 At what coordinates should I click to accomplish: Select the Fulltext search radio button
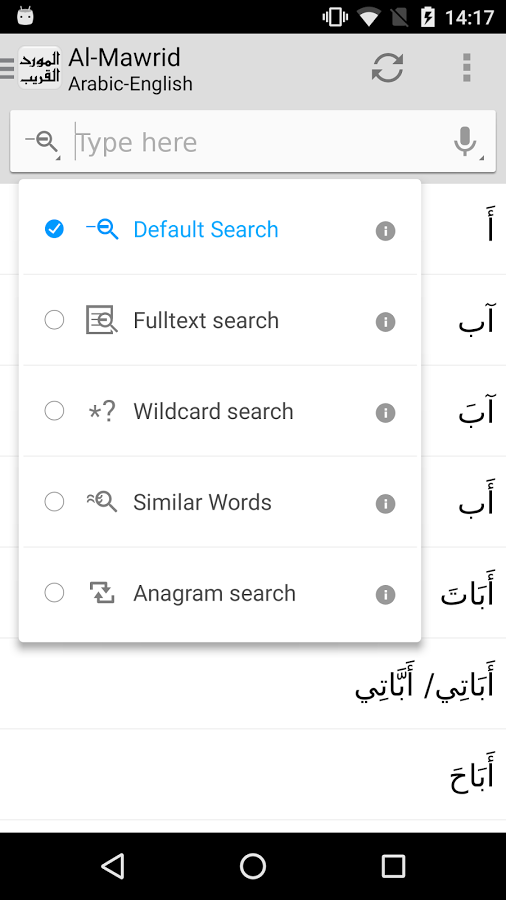[55, 320]
